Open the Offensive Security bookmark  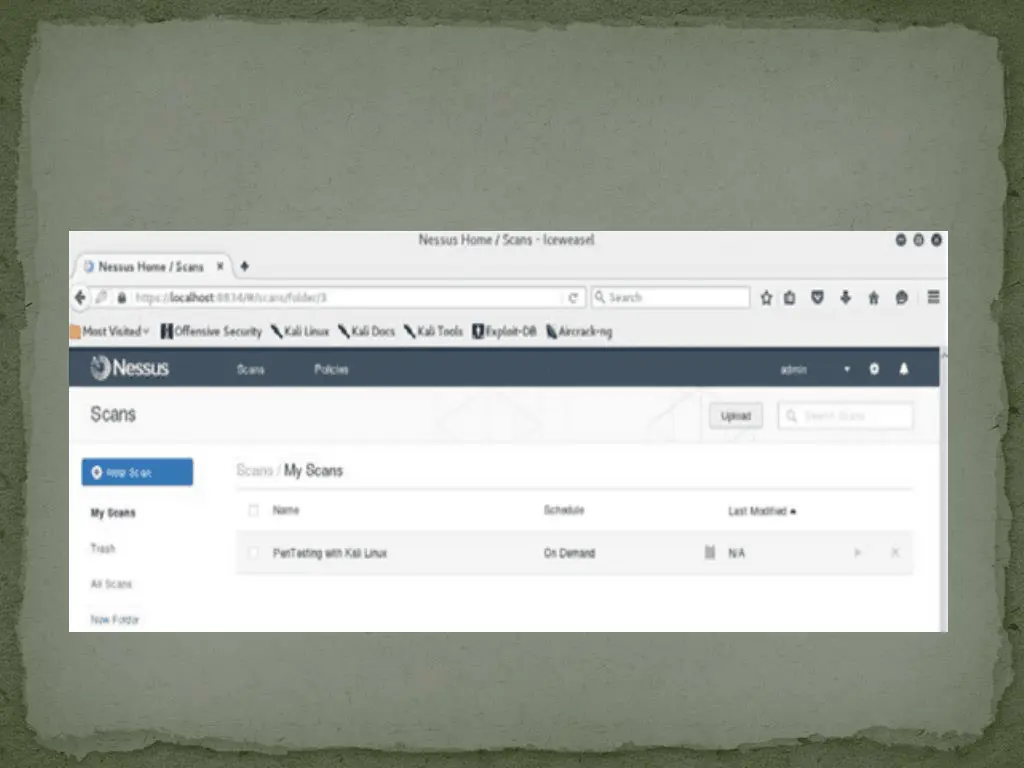tap(212, 332)
